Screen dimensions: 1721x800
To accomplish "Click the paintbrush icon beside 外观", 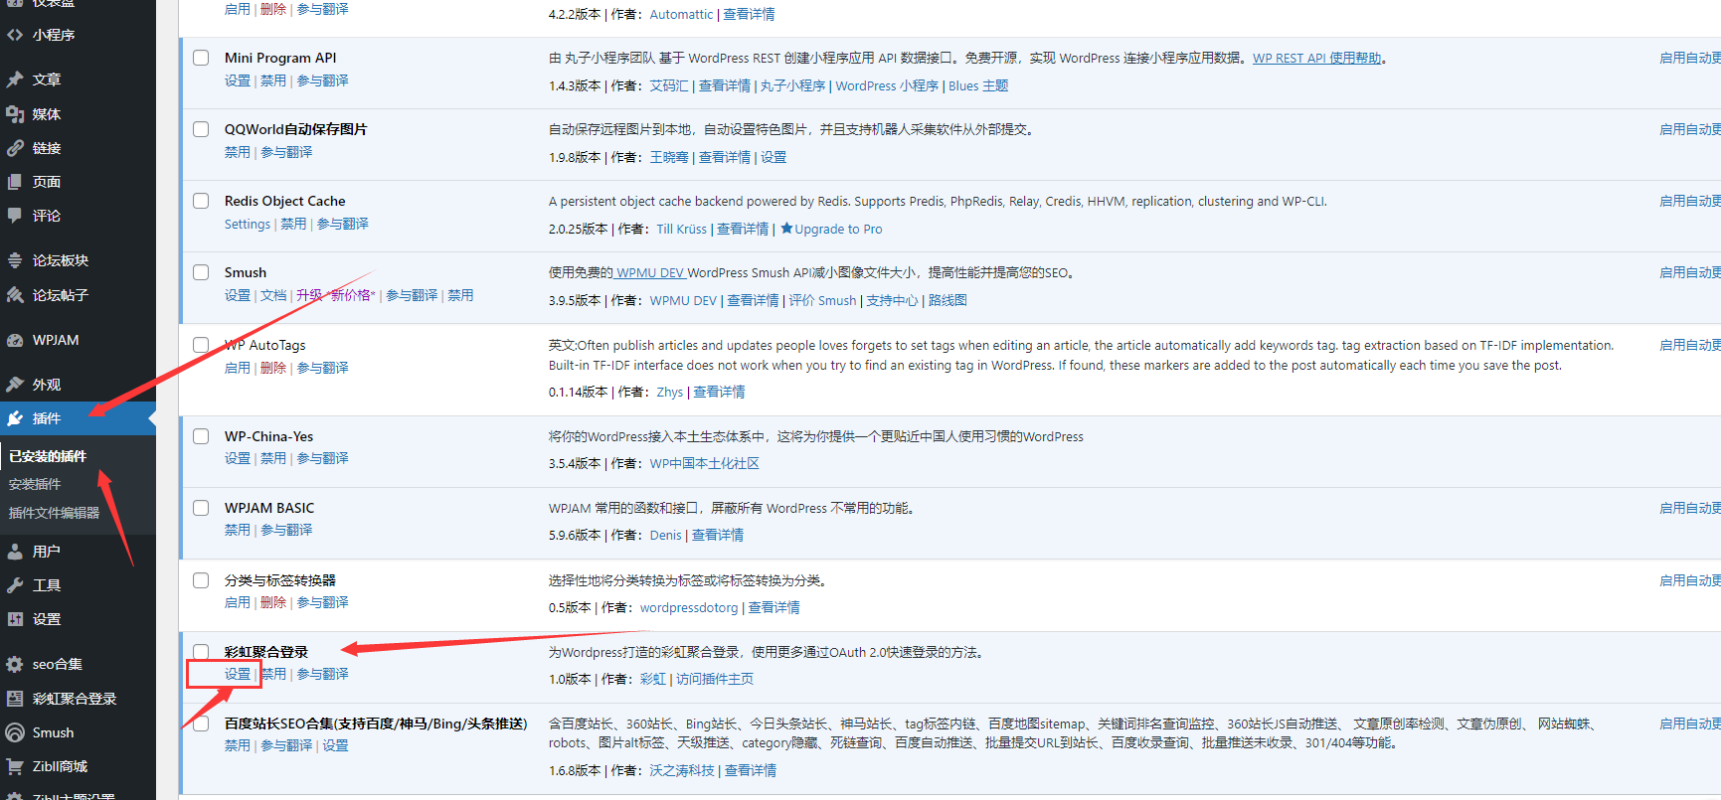I will [15, 384].
